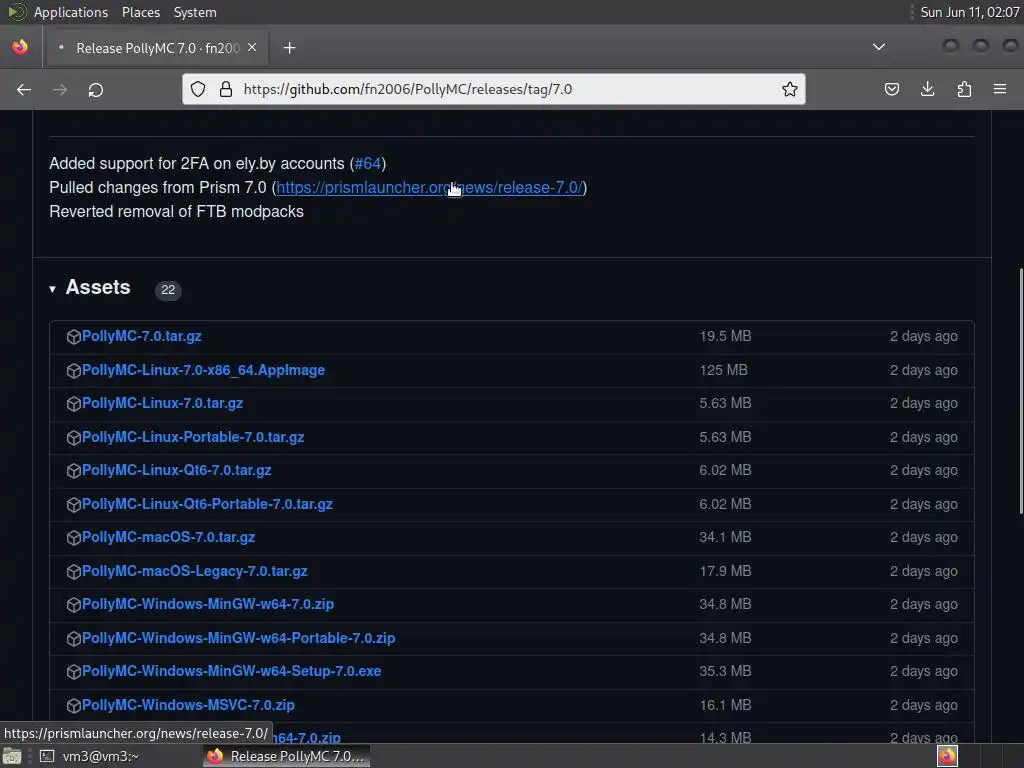View site security padlock info
The image size is (1024, 768).
(225, 89)
